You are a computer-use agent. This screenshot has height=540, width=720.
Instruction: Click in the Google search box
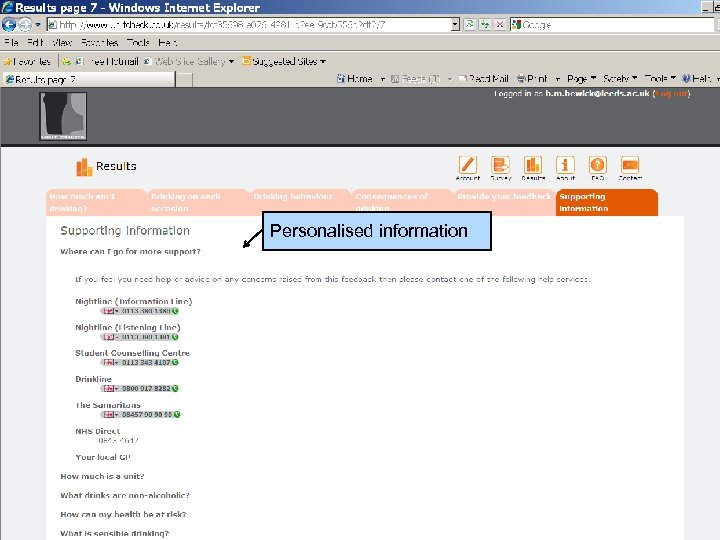point(615,25)
